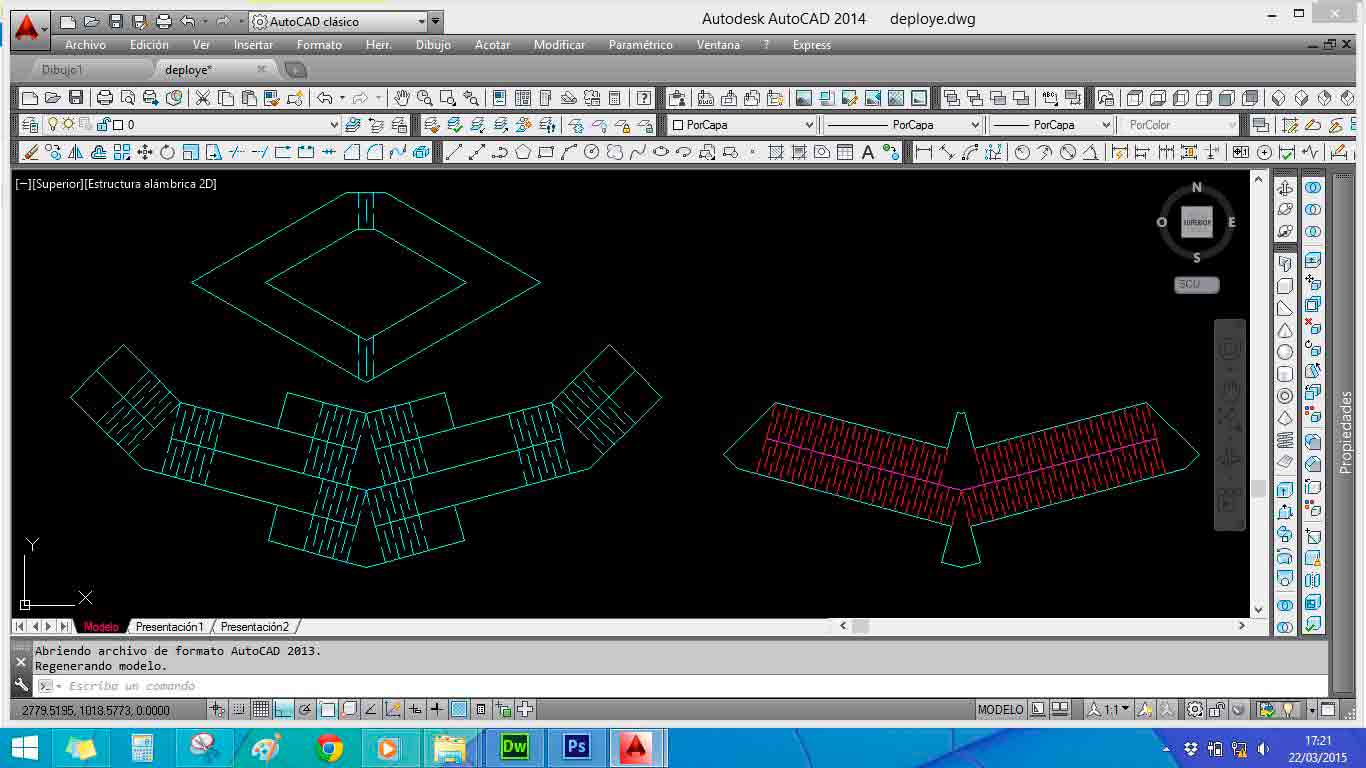
Task: Click the MODELO button in status bar
Action: point(1000,710)
